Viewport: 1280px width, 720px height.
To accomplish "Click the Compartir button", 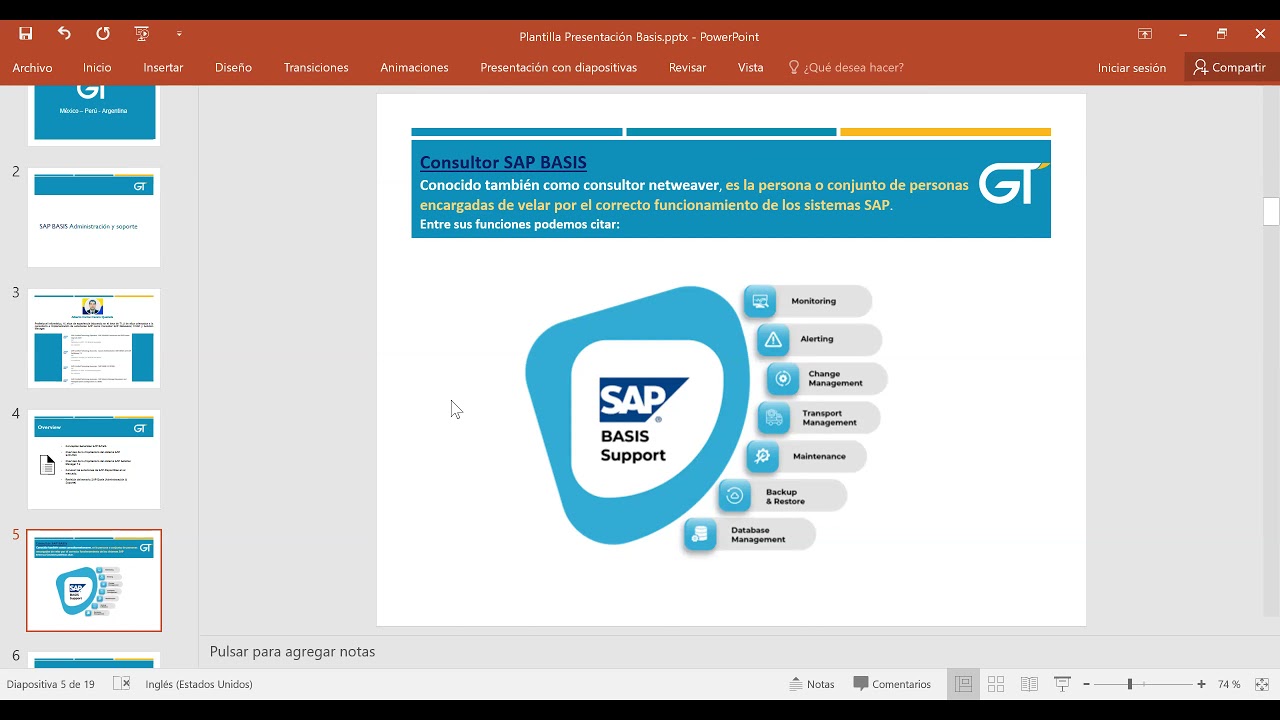I will click(1230, 68).
